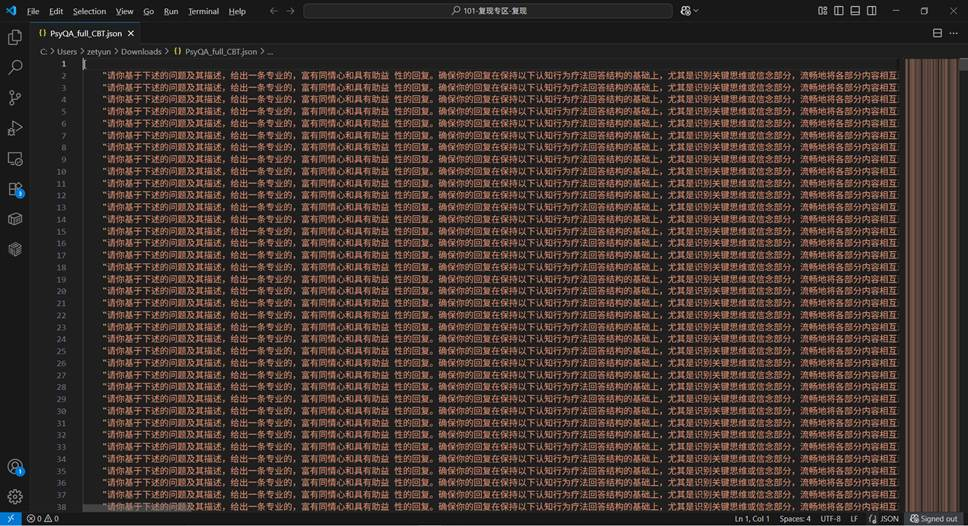Open the Accounts menu in activity bar

click(15, 467)
